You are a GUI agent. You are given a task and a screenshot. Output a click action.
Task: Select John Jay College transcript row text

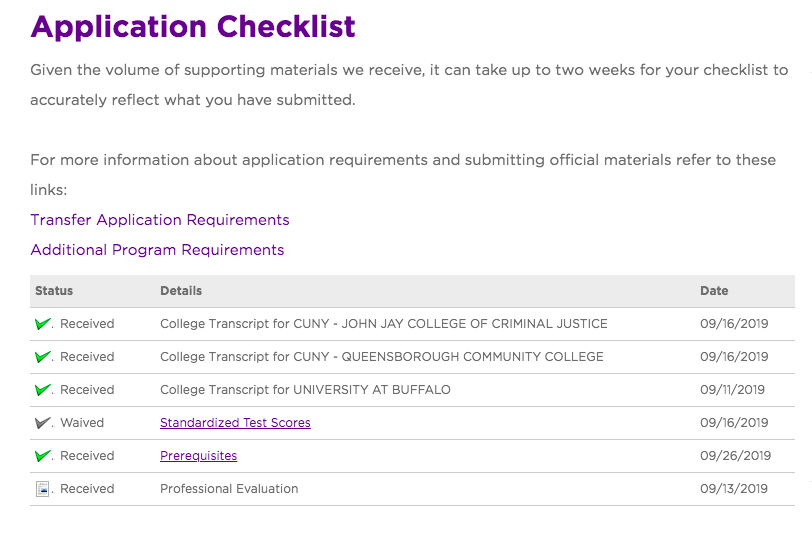(x=384, y=324)
